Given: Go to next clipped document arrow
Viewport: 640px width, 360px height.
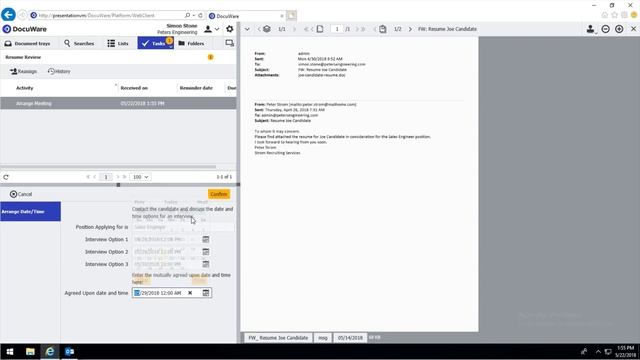Looking at the screenshot, I should [x=410, y=29].
